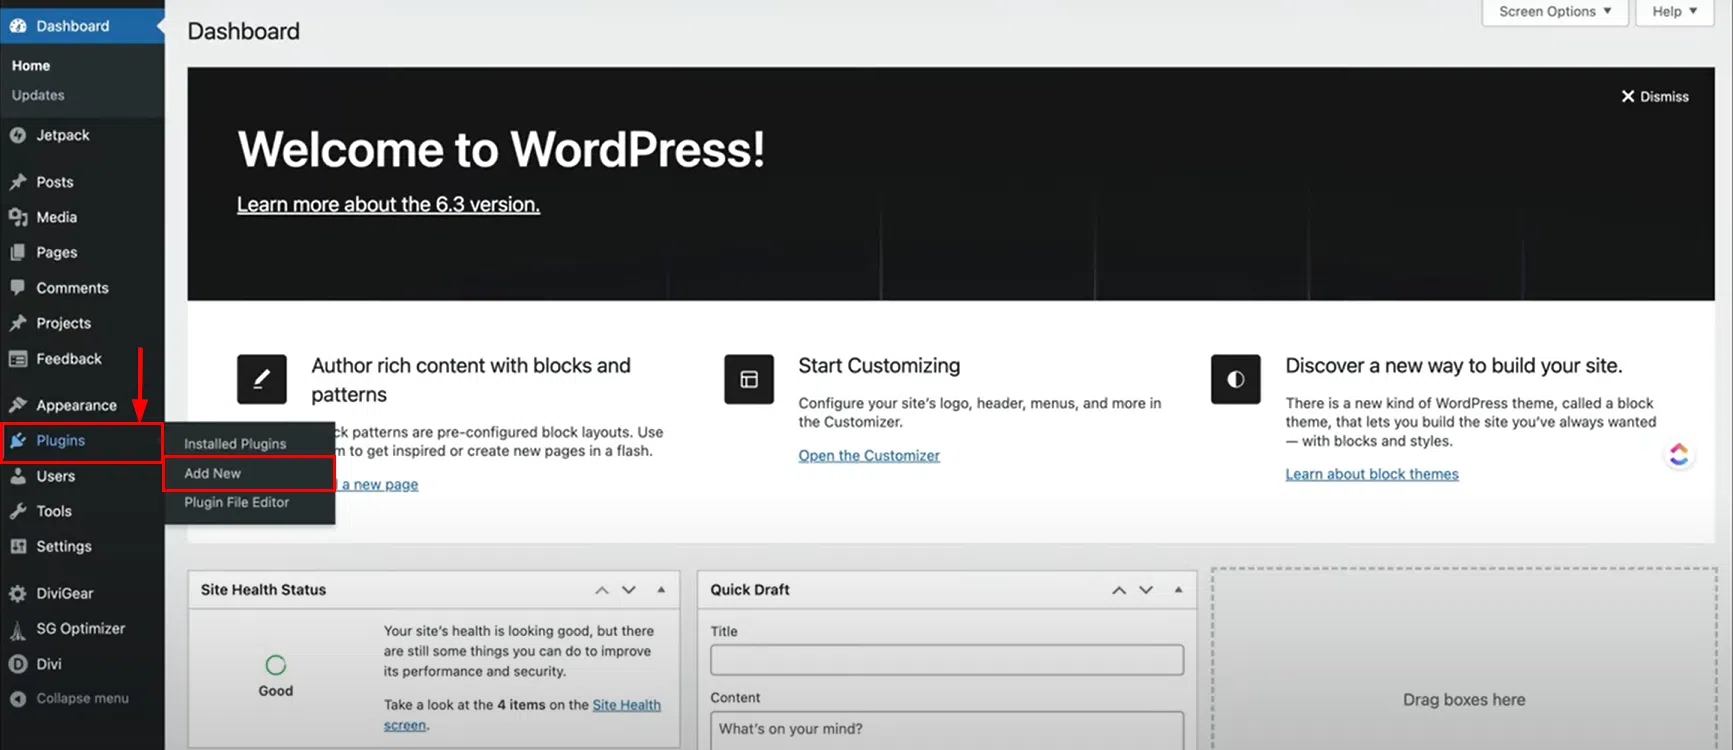Viewport: 1733px width, 750px height.
Task: Click the DiviGear gear icon
Action: point(18,593)
